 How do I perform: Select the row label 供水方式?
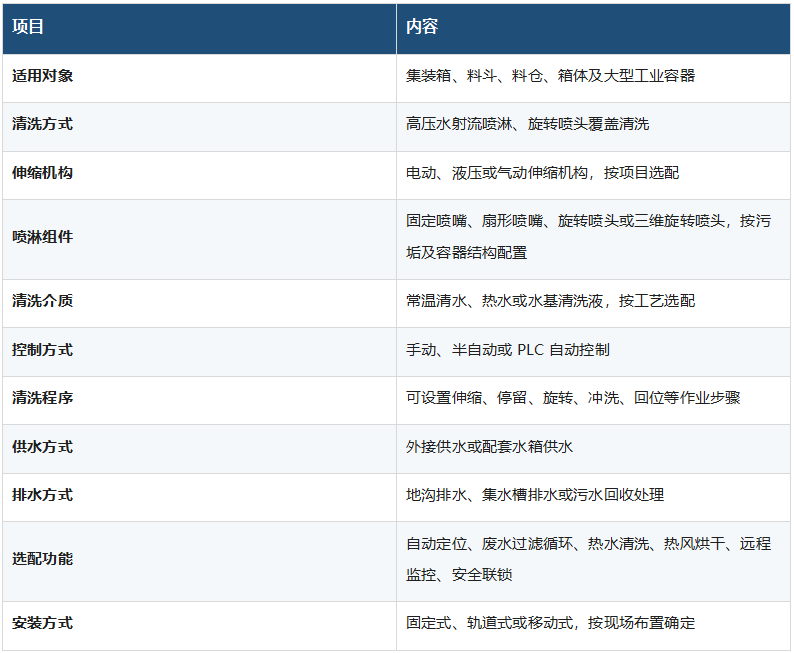43,447
